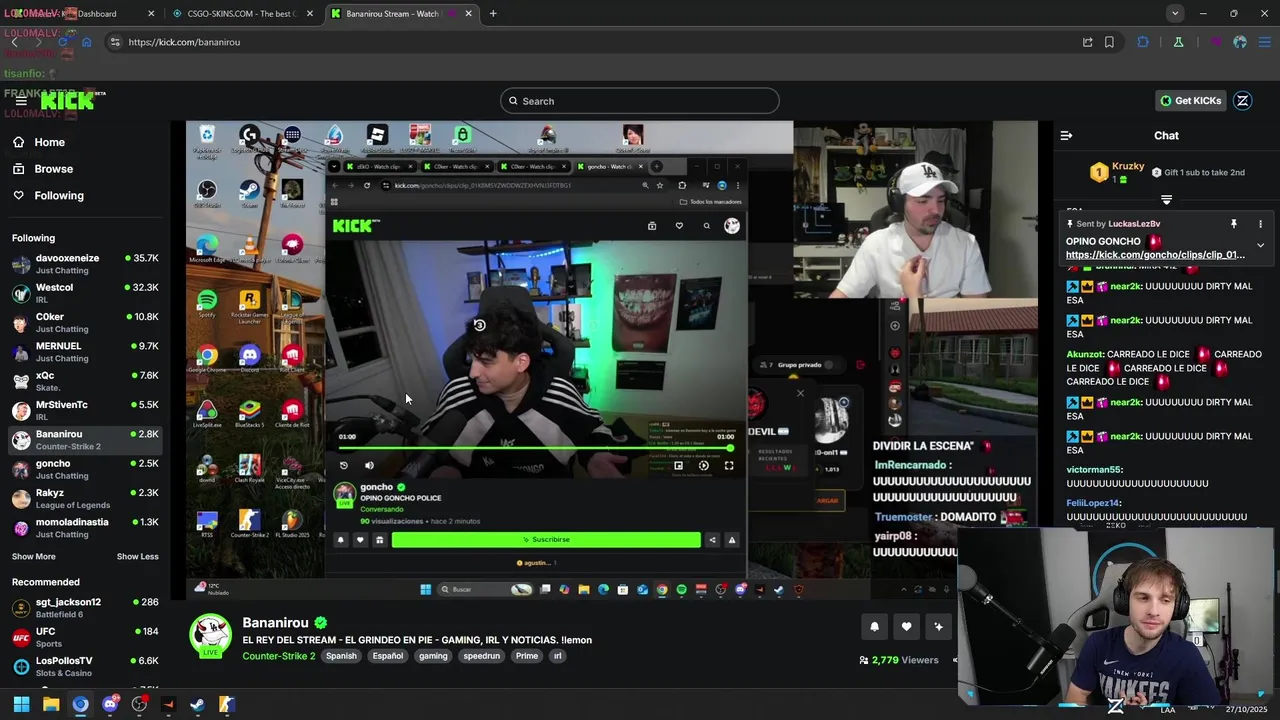Open LosPollosTV recommended channel
The image size is (1280, 720).
point(85,666)
